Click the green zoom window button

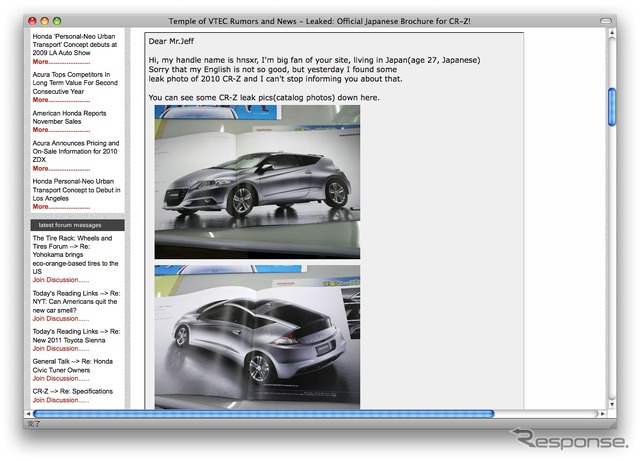point(57,21)
